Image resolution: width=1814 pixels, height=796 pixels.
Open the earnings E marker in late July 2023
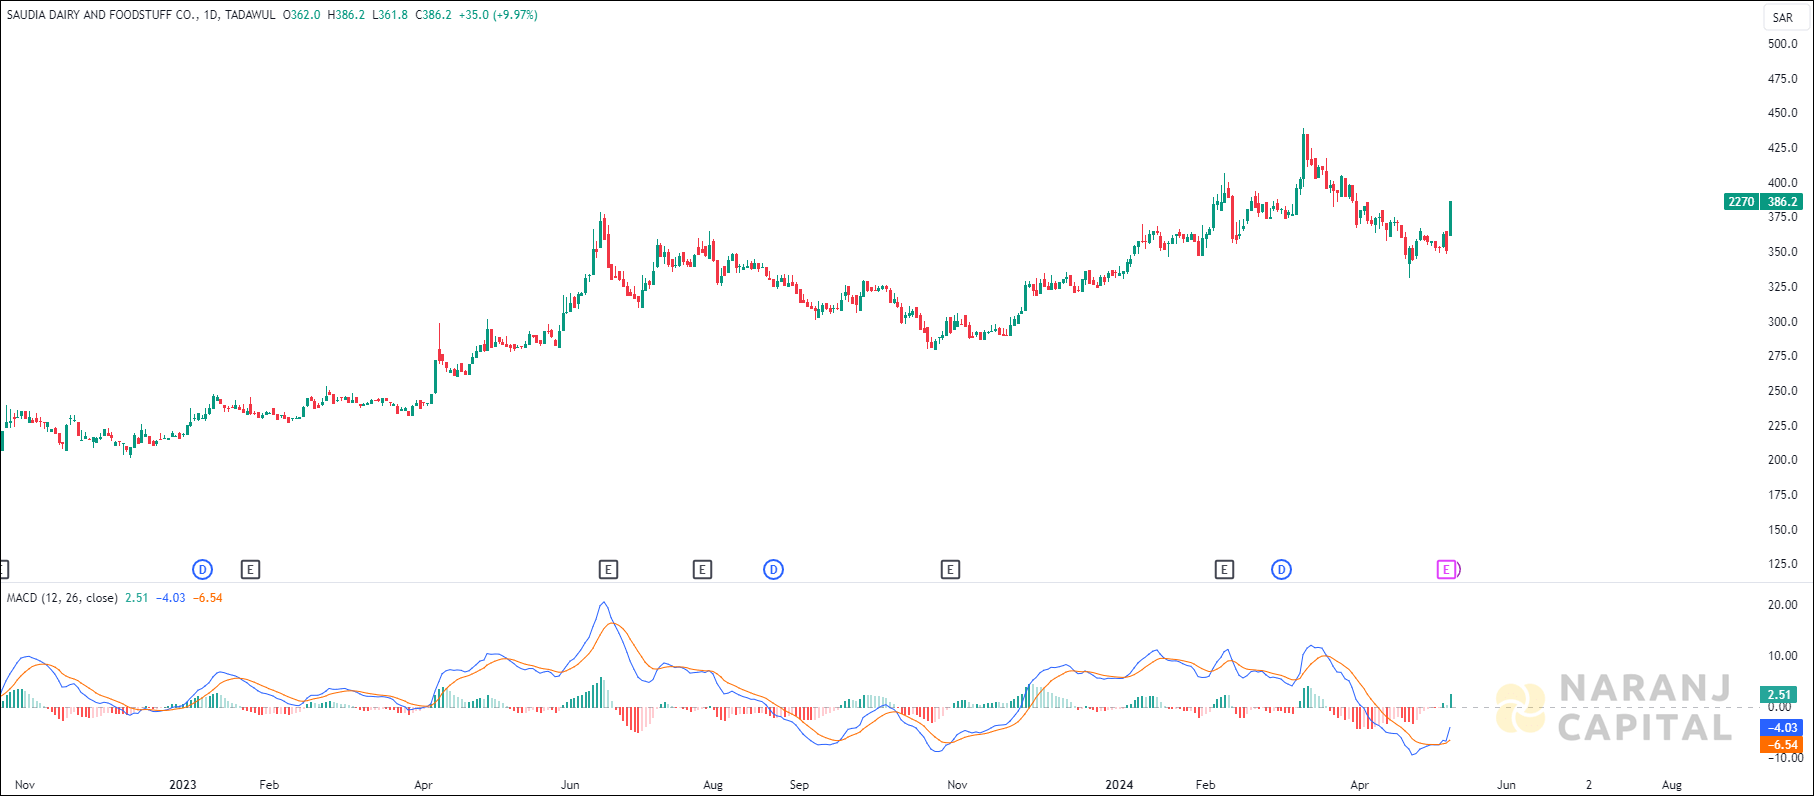point(702,570)
